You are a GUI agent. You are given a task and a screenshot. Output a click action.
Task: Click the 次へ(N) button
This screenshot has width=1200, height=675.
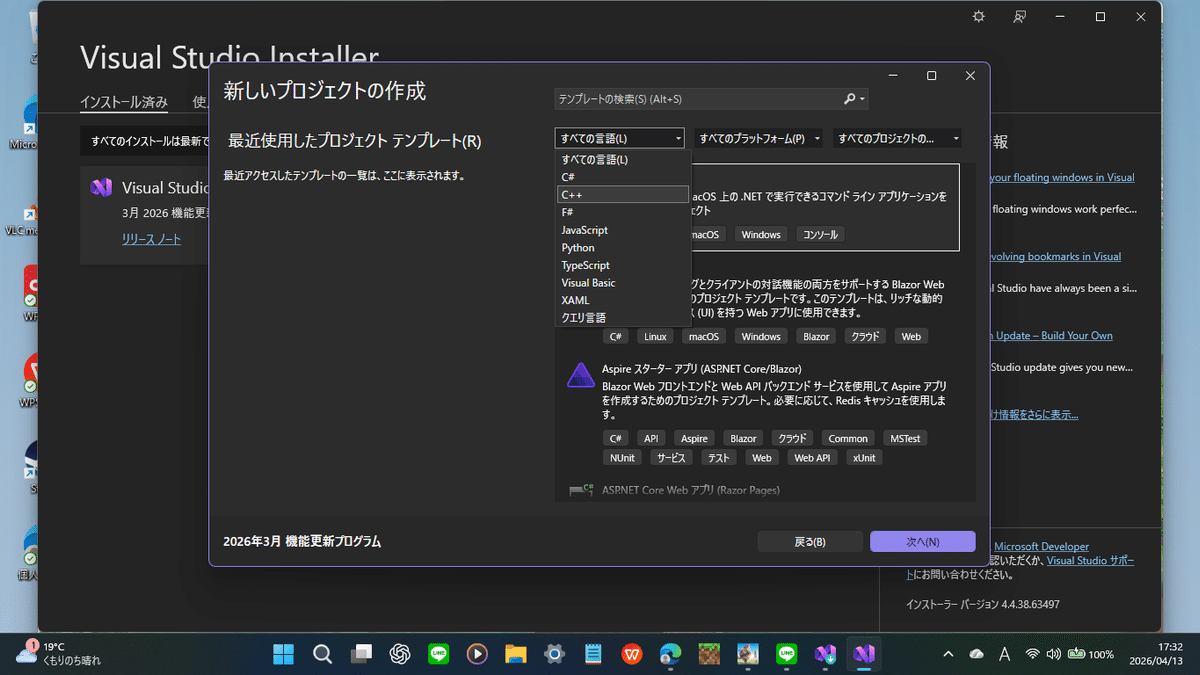click(x=922, y=541)
